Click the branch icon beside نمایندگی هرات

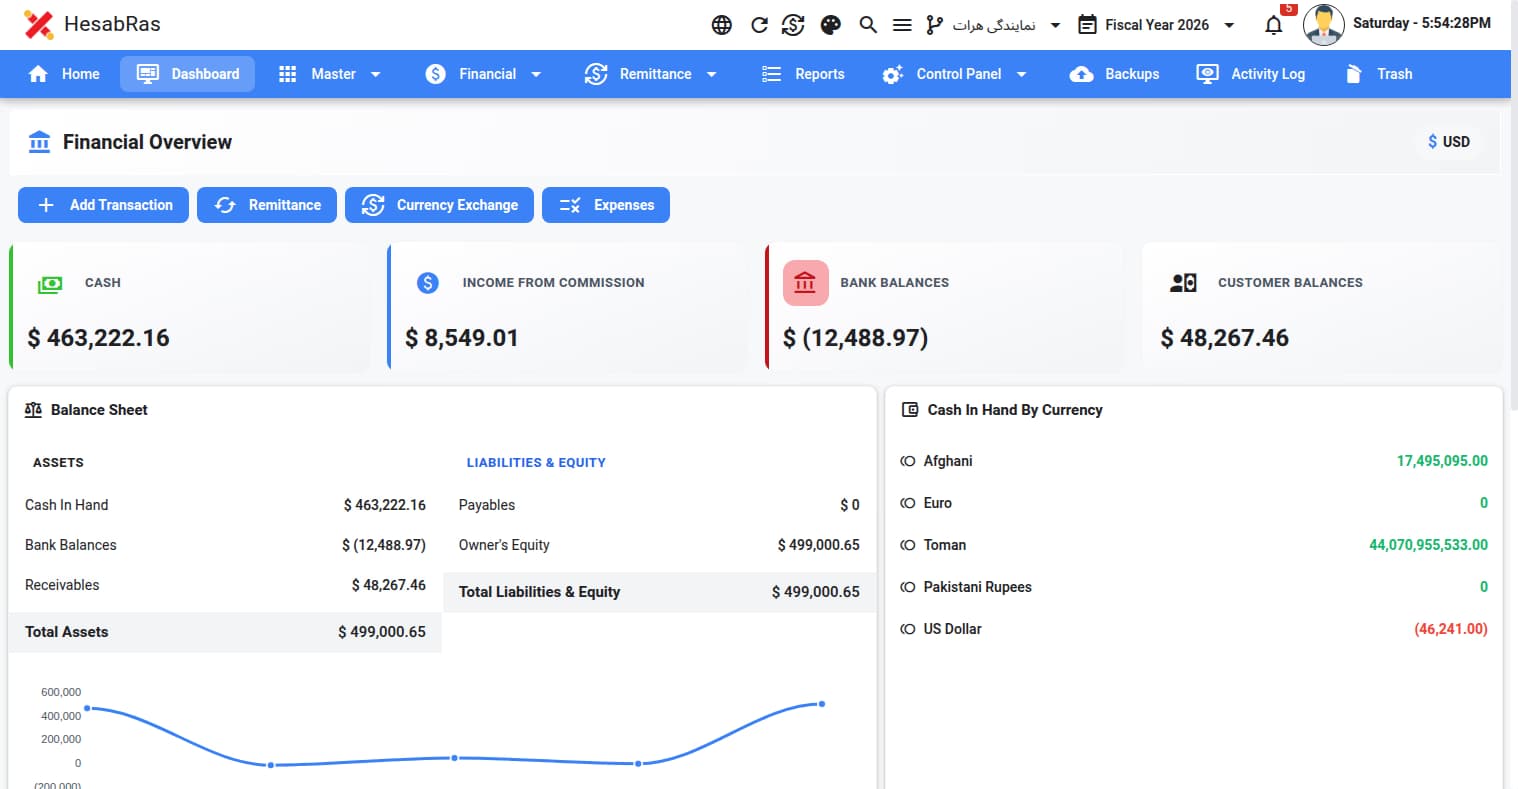934,25
